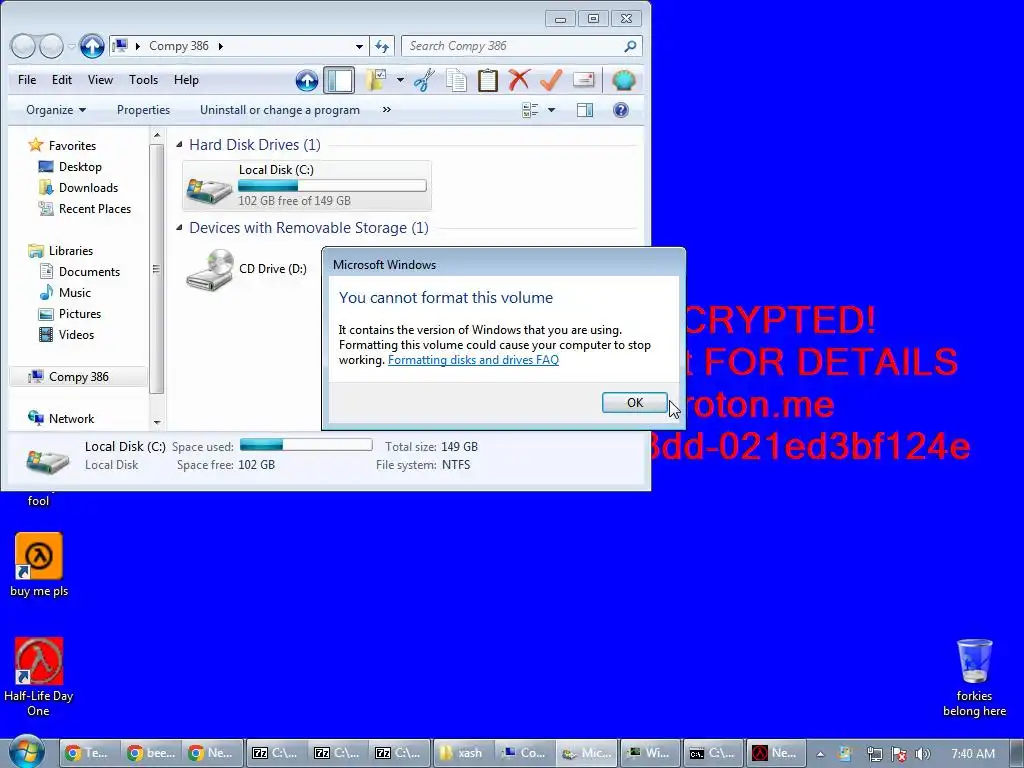Image resolution: width=1024 pixels, height=768 pixels.
Task: Click the teal shell icon in toolbar
Action: click(624, 80)
